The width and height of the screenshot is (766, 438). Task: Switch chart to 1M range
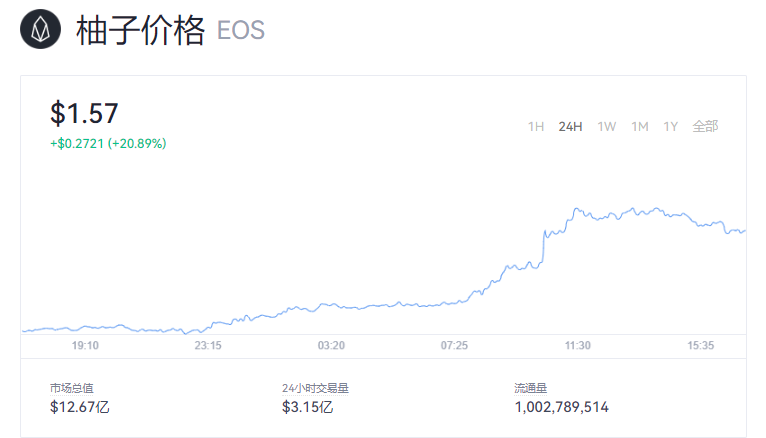pos(639,126)
